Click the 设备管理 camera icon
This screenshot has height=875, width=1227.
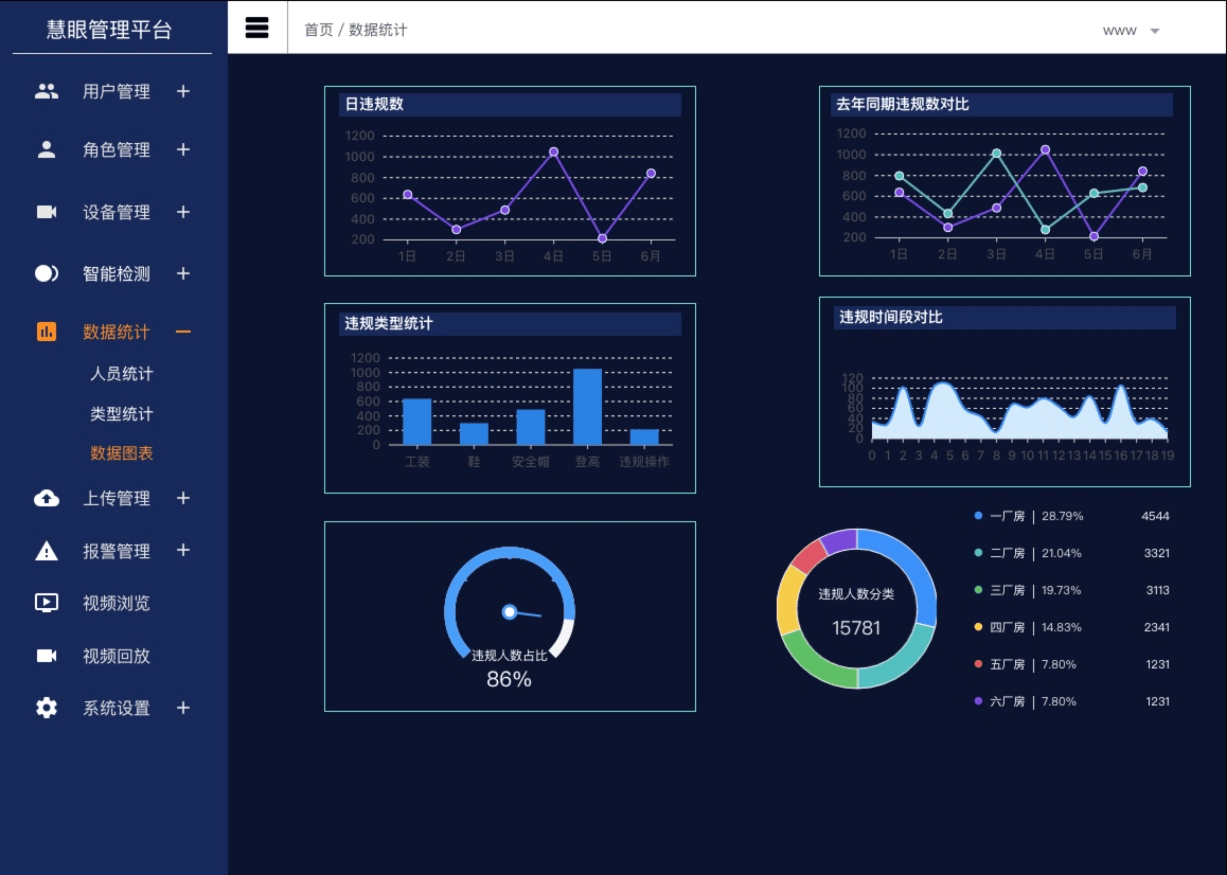(47, 212)
